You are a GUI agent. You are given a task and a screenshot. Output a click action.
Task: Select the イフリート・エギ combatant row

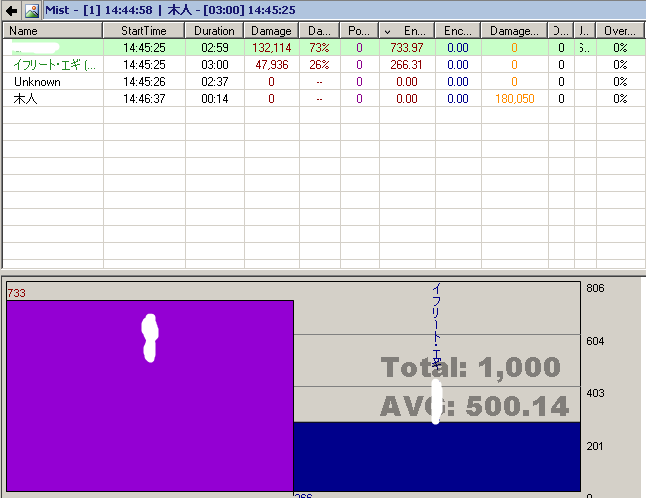pyautogui.click(x=324, y=65)
